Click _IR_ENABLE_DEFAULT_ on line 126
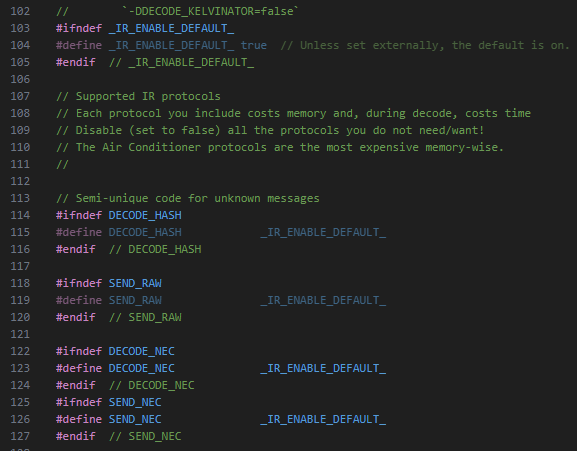The image size is (577, 451). (323, 419)
